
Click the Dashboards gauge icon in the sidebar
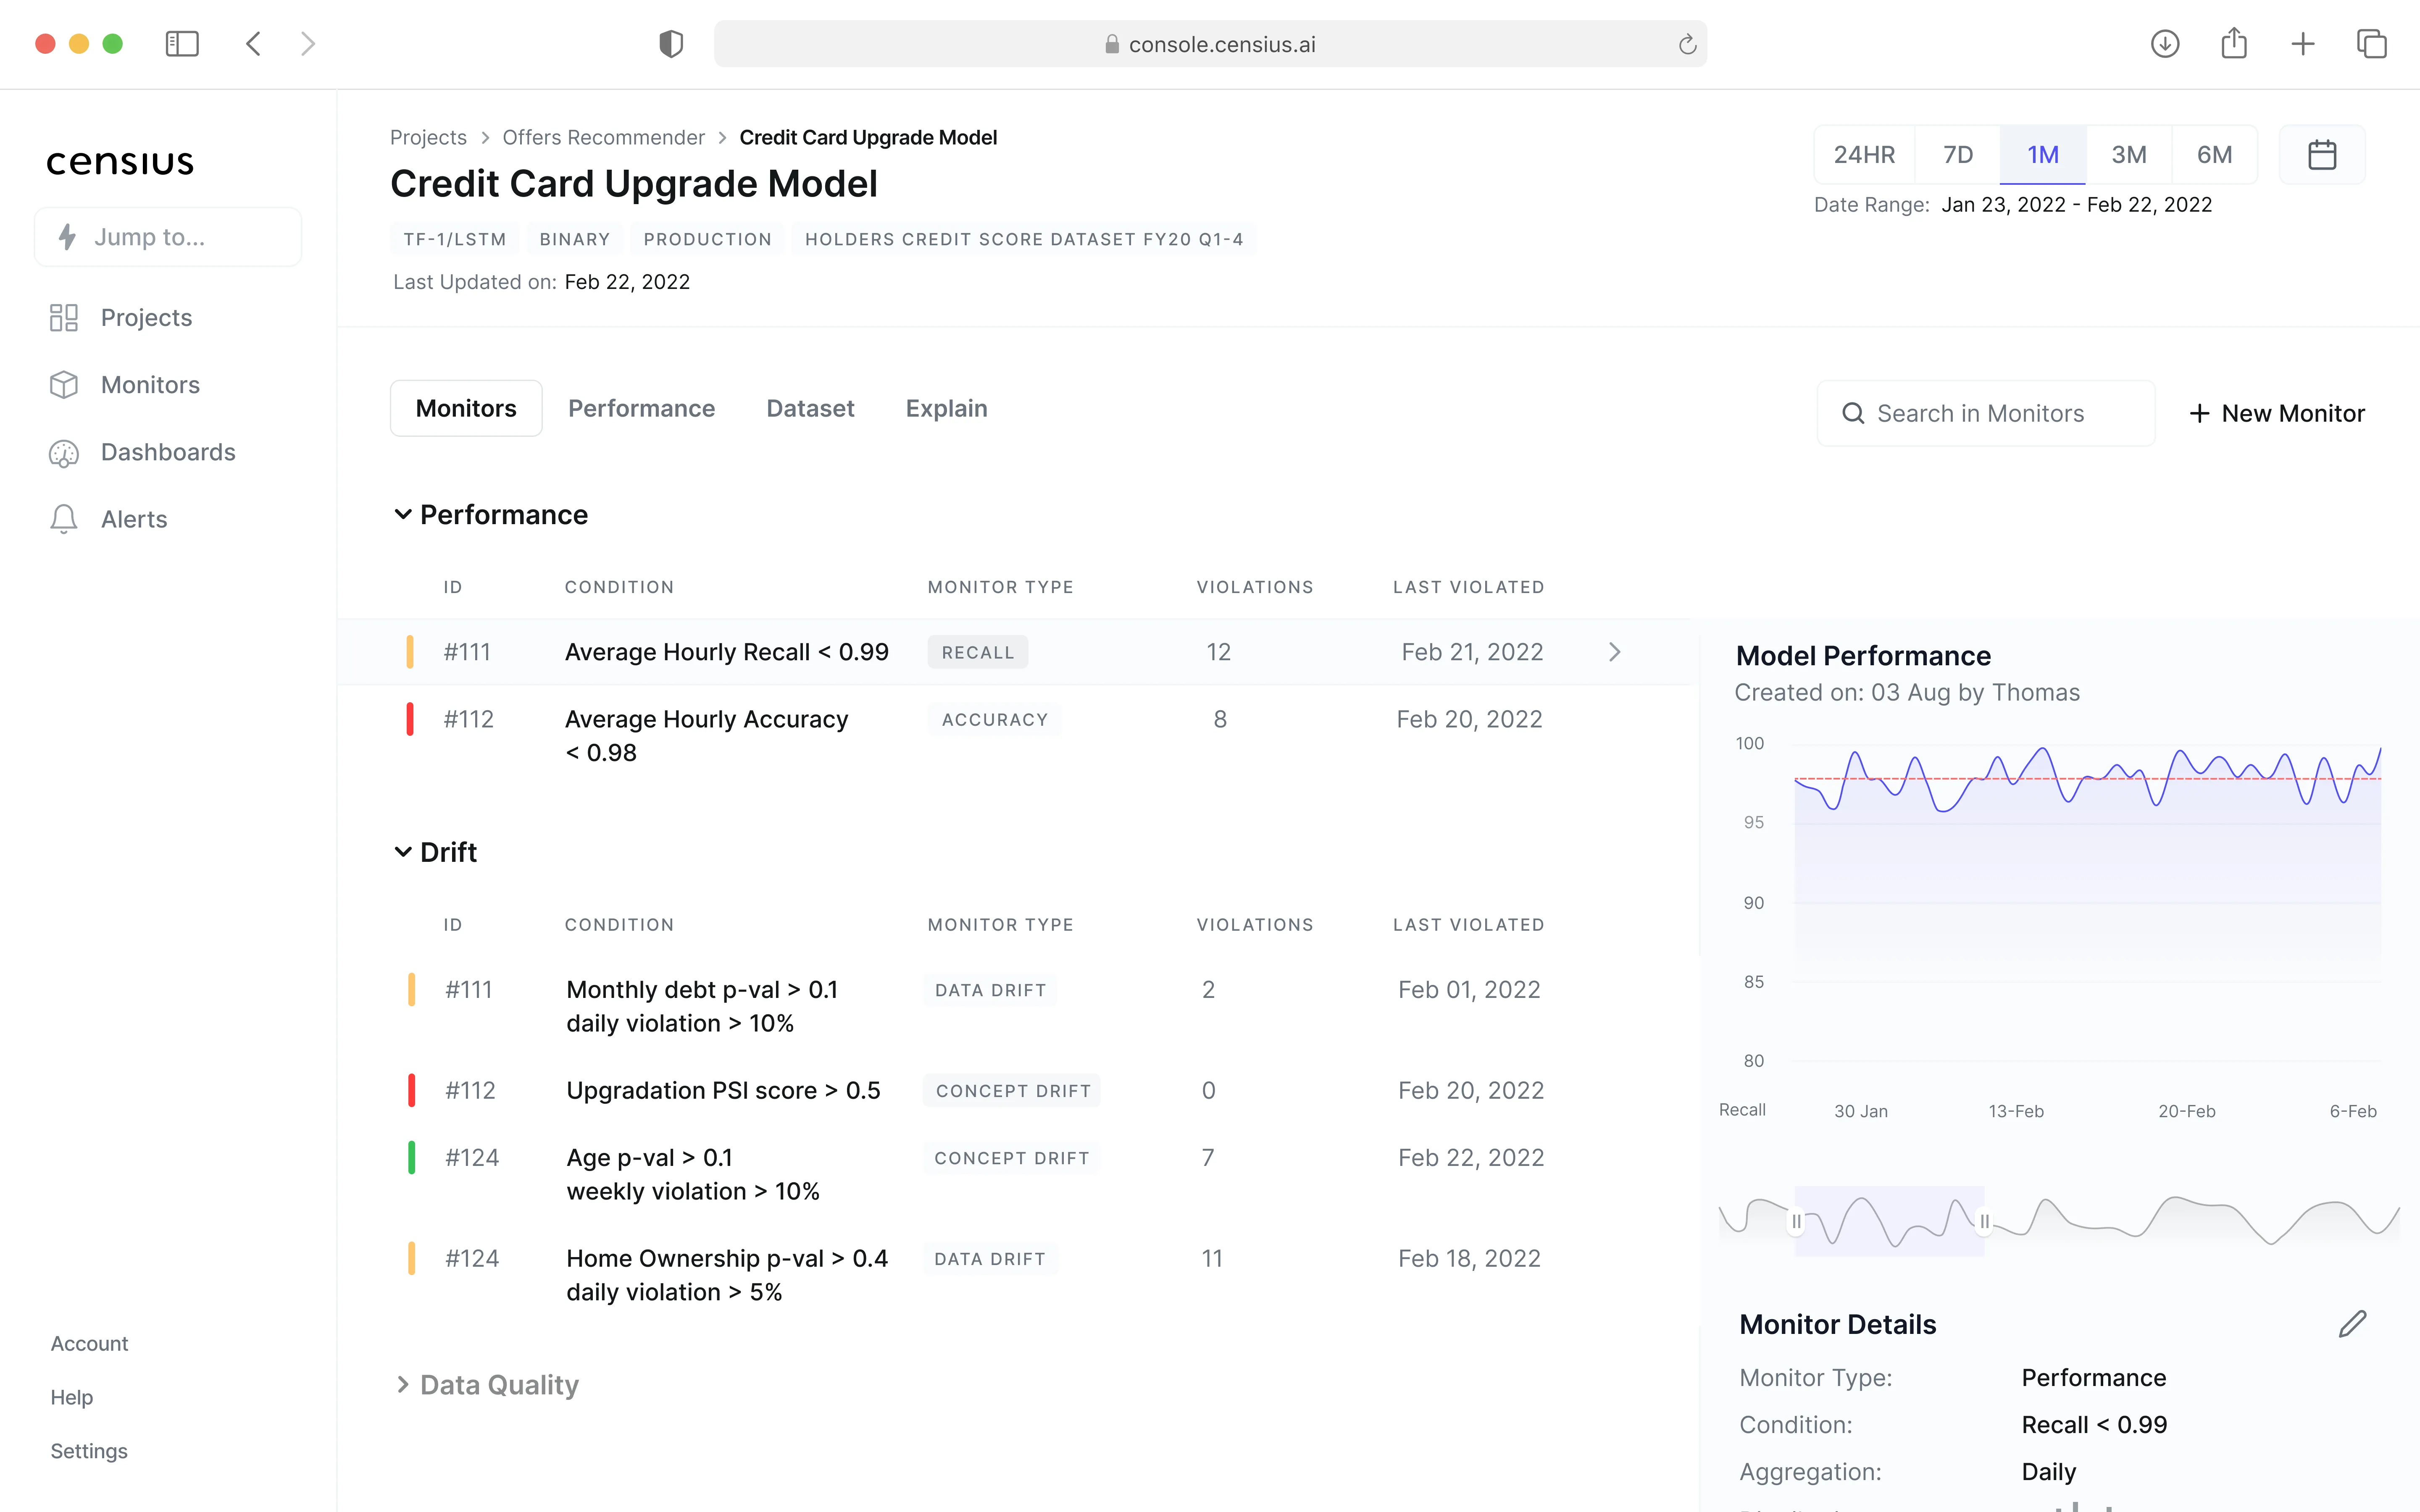pos(64,453)
